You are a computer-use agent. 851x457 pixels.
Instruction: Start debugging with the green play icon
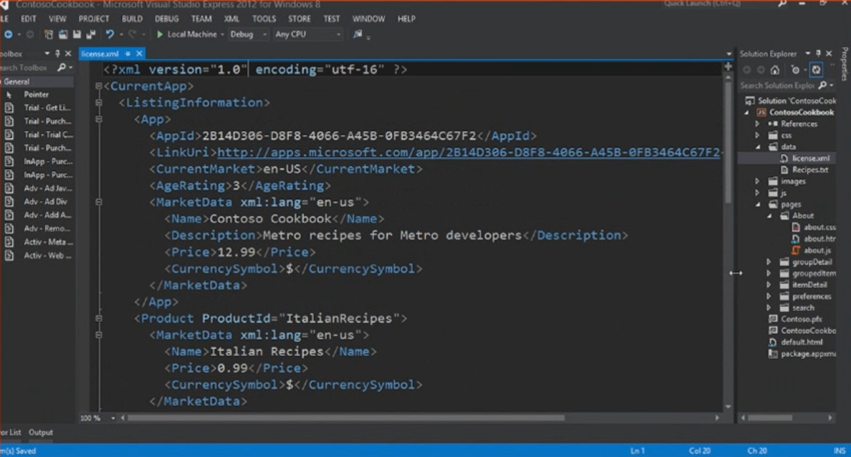(160, 34)
